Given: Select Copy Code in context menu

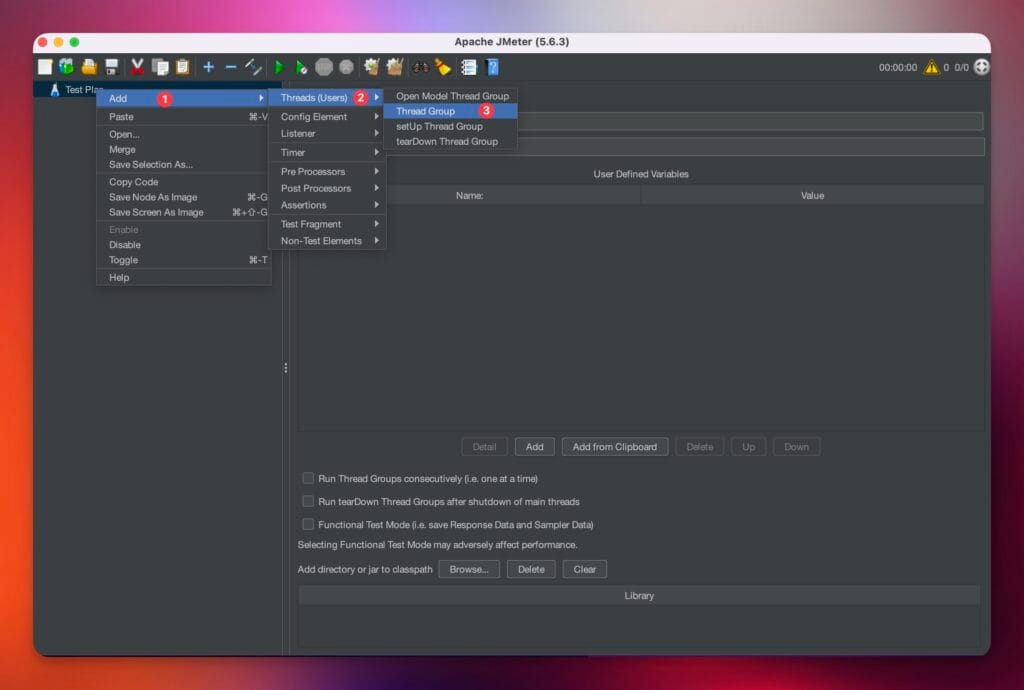Looking at the screenshot, I should 184,181.
